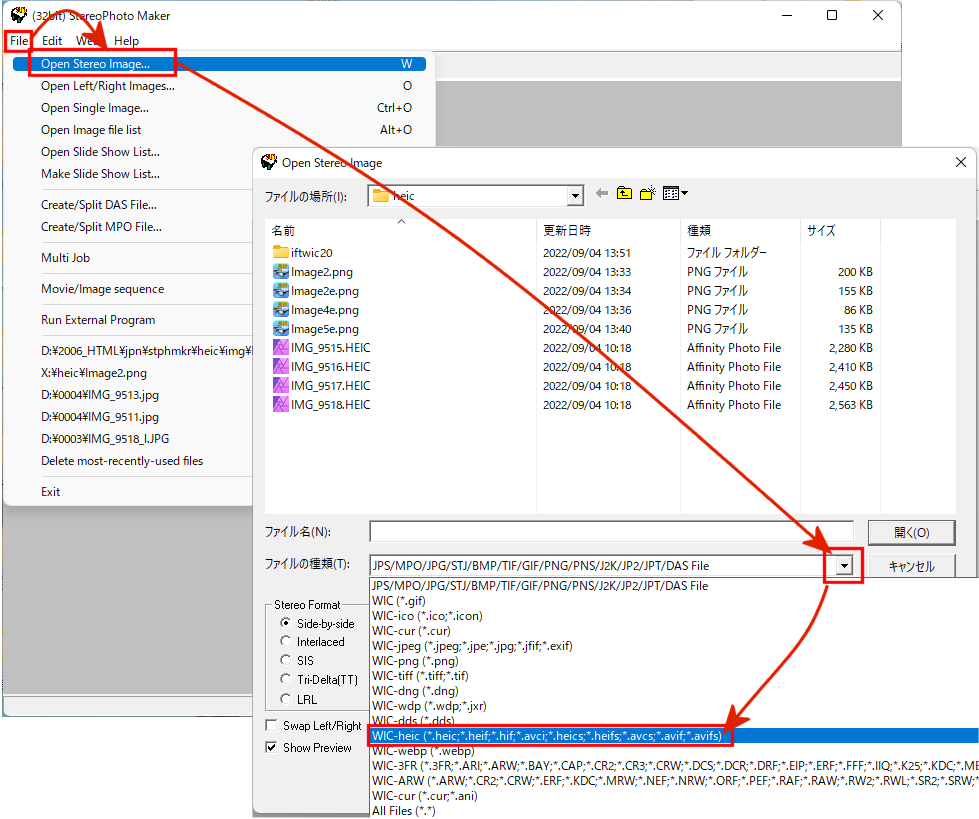Select Tri-Delta(TT) stereo format

pos(286,679)
